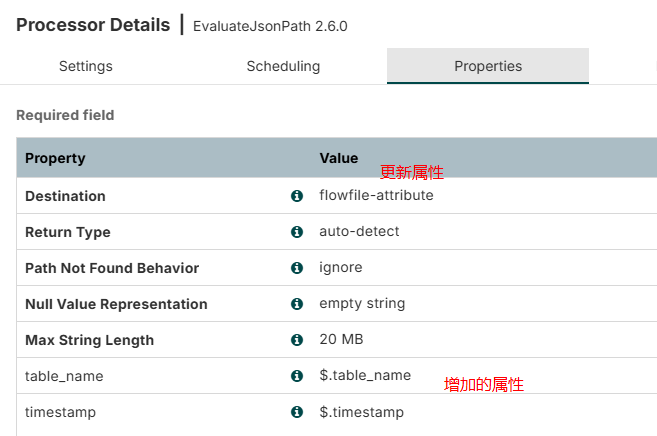
Task: Click the Property column header
Action: (x=55, y=158)
